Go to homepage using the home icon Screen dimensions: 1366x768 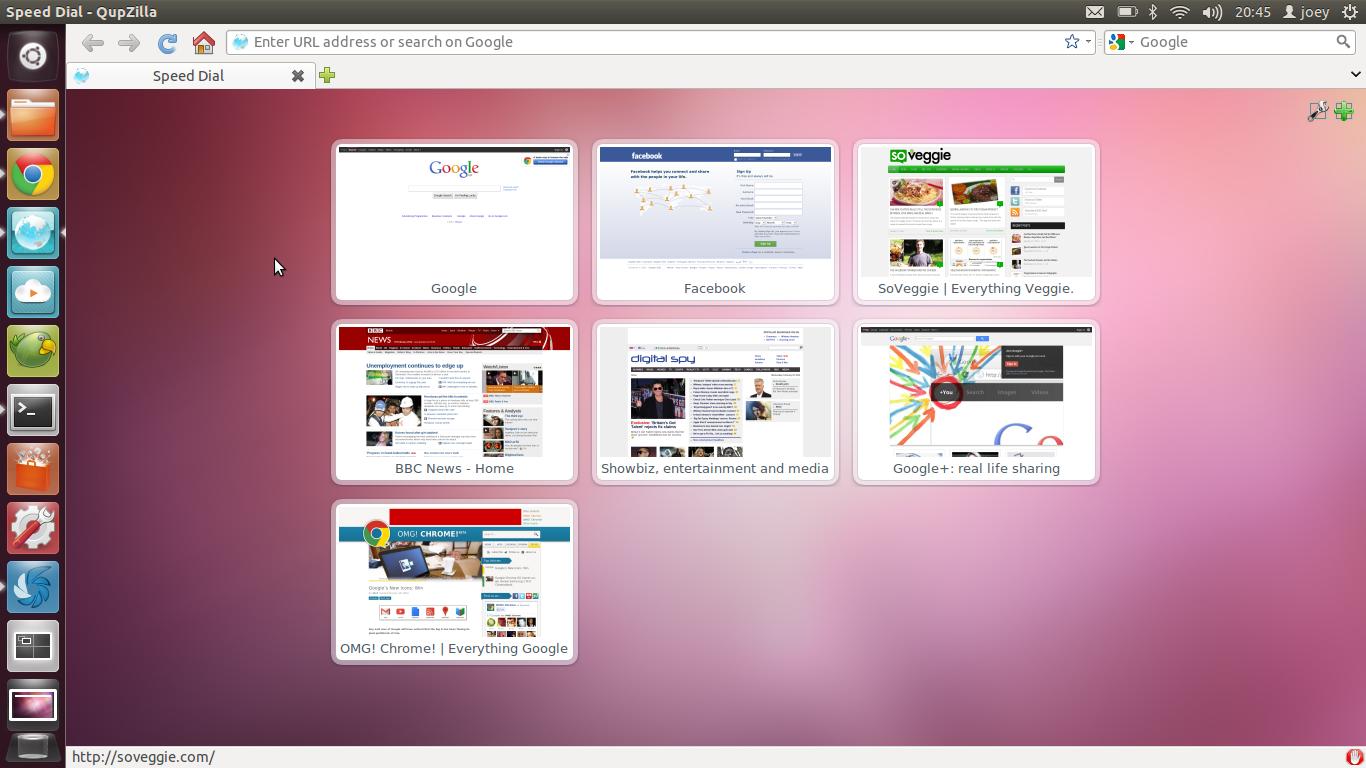pyautogui.click(x=203, y=42)
